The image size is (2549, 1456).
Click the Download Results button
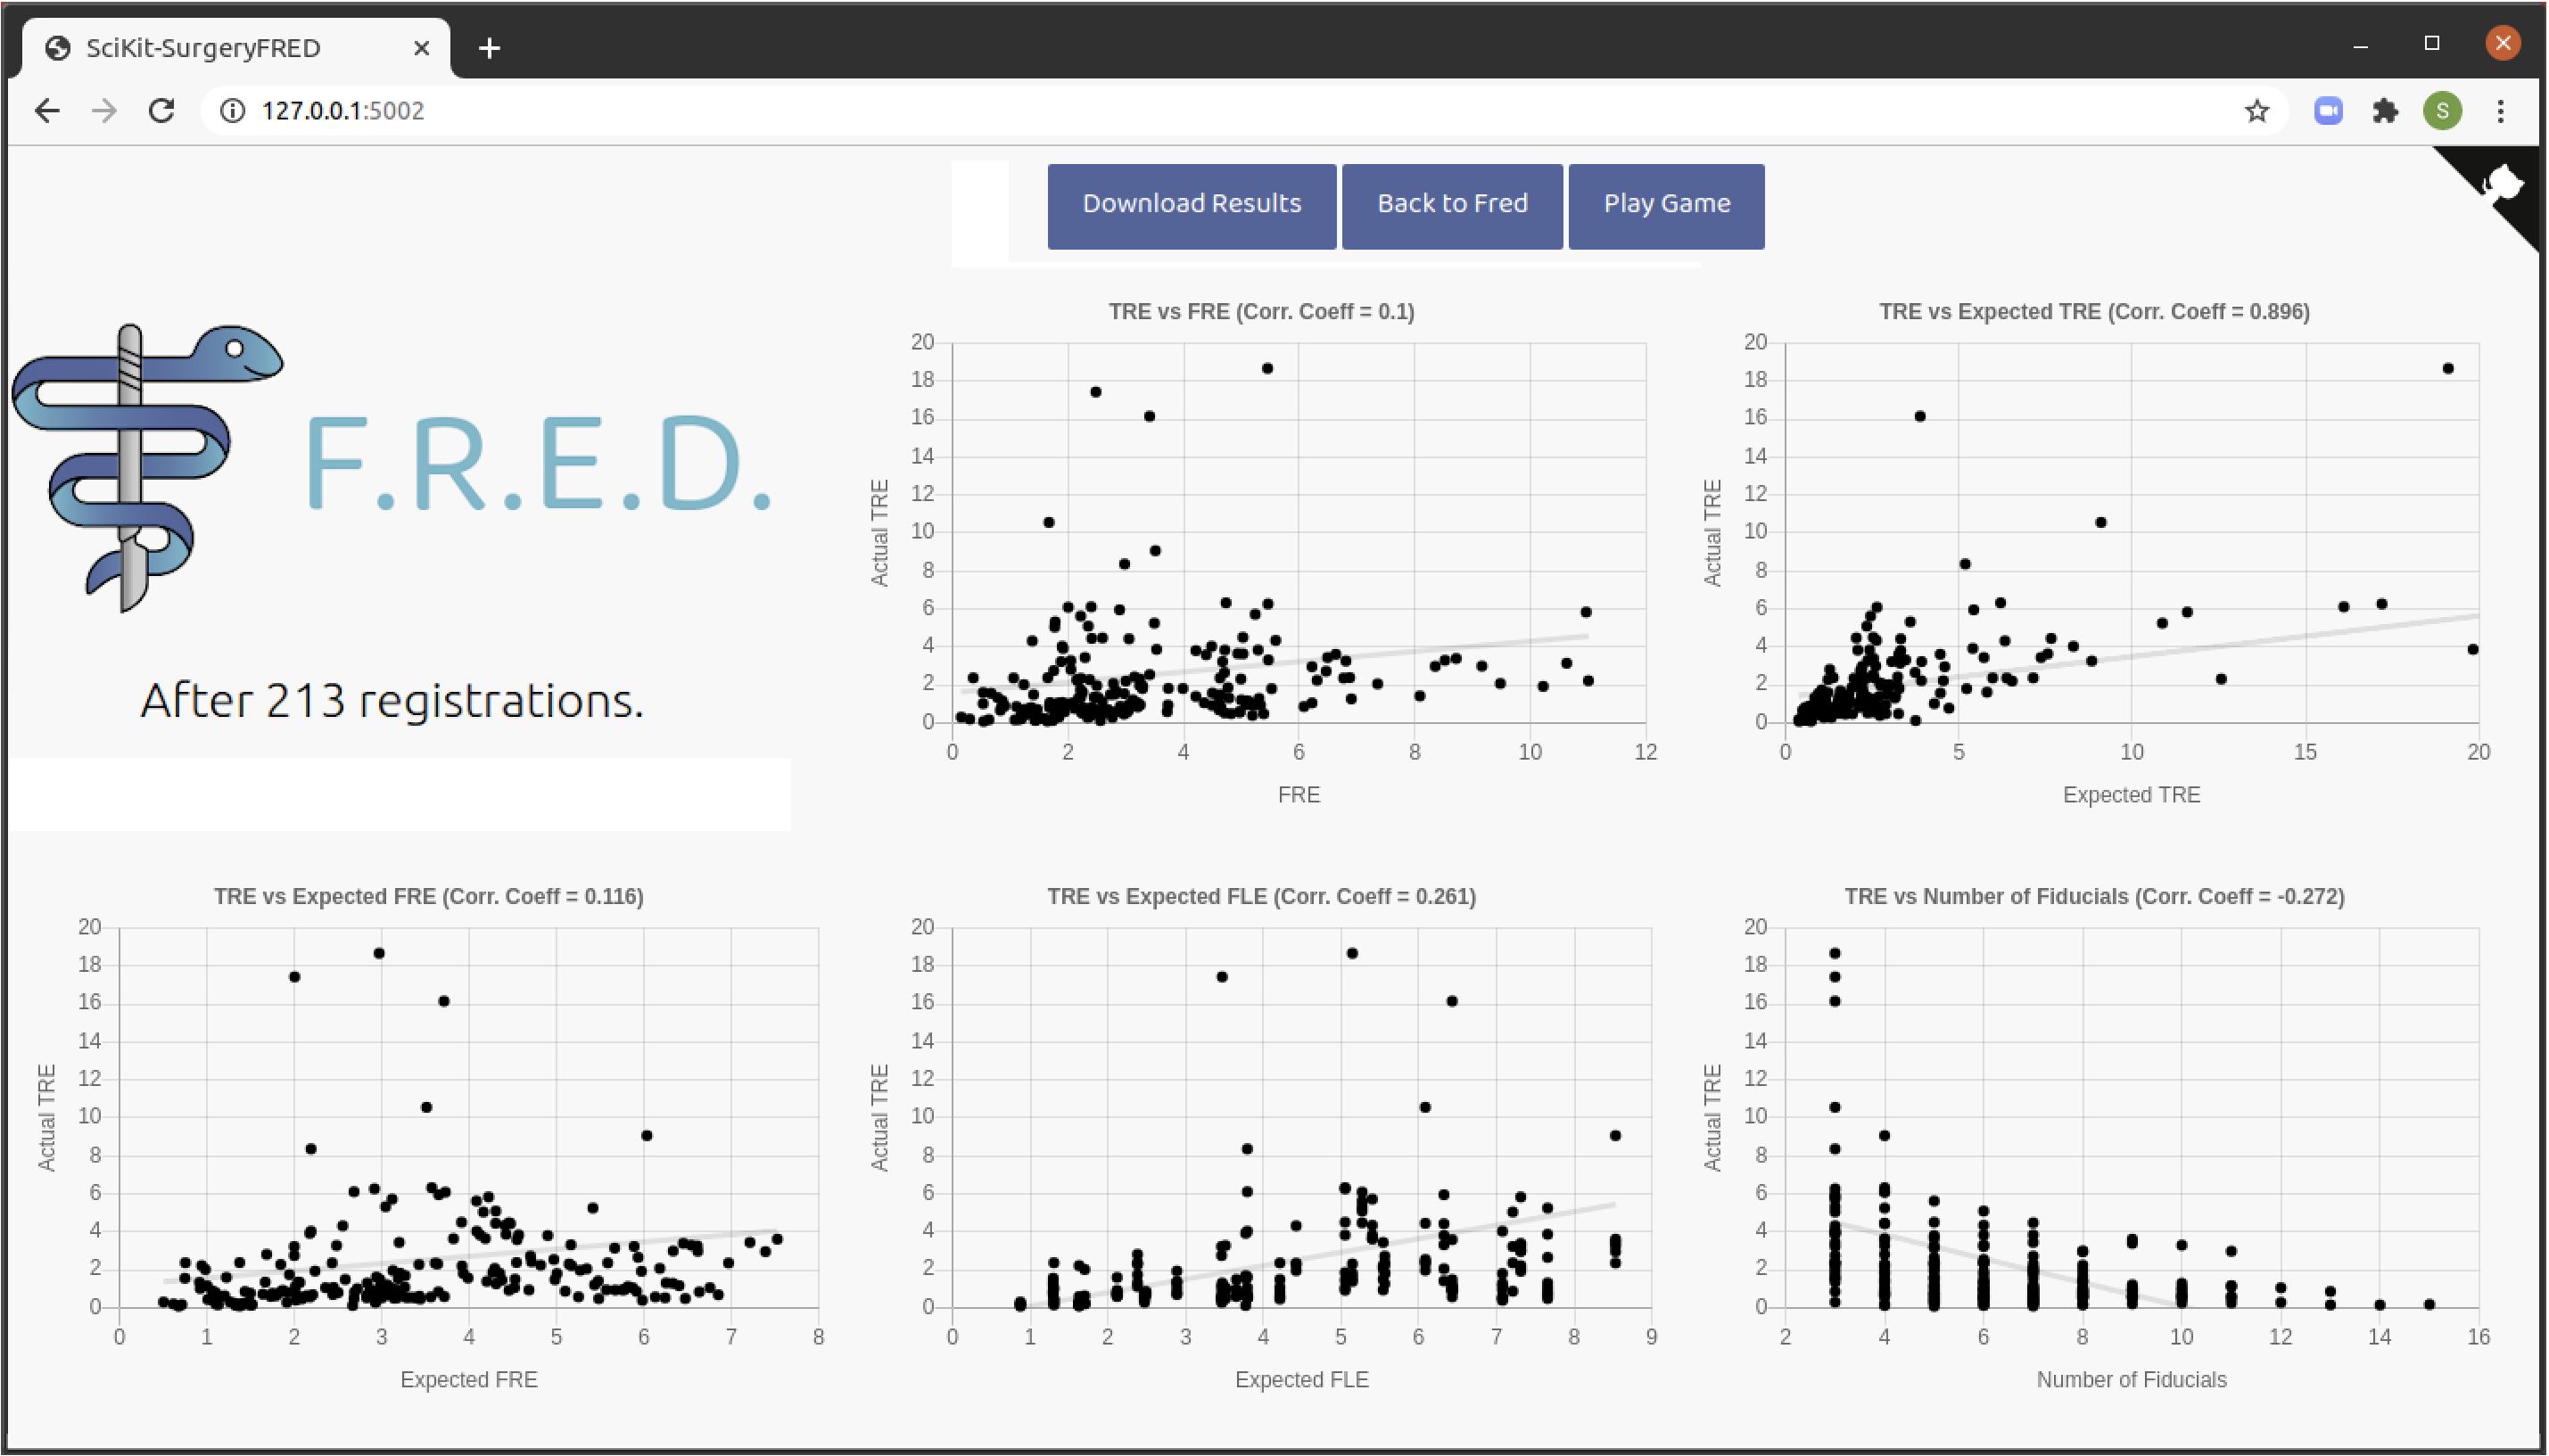click(1191, 205)
